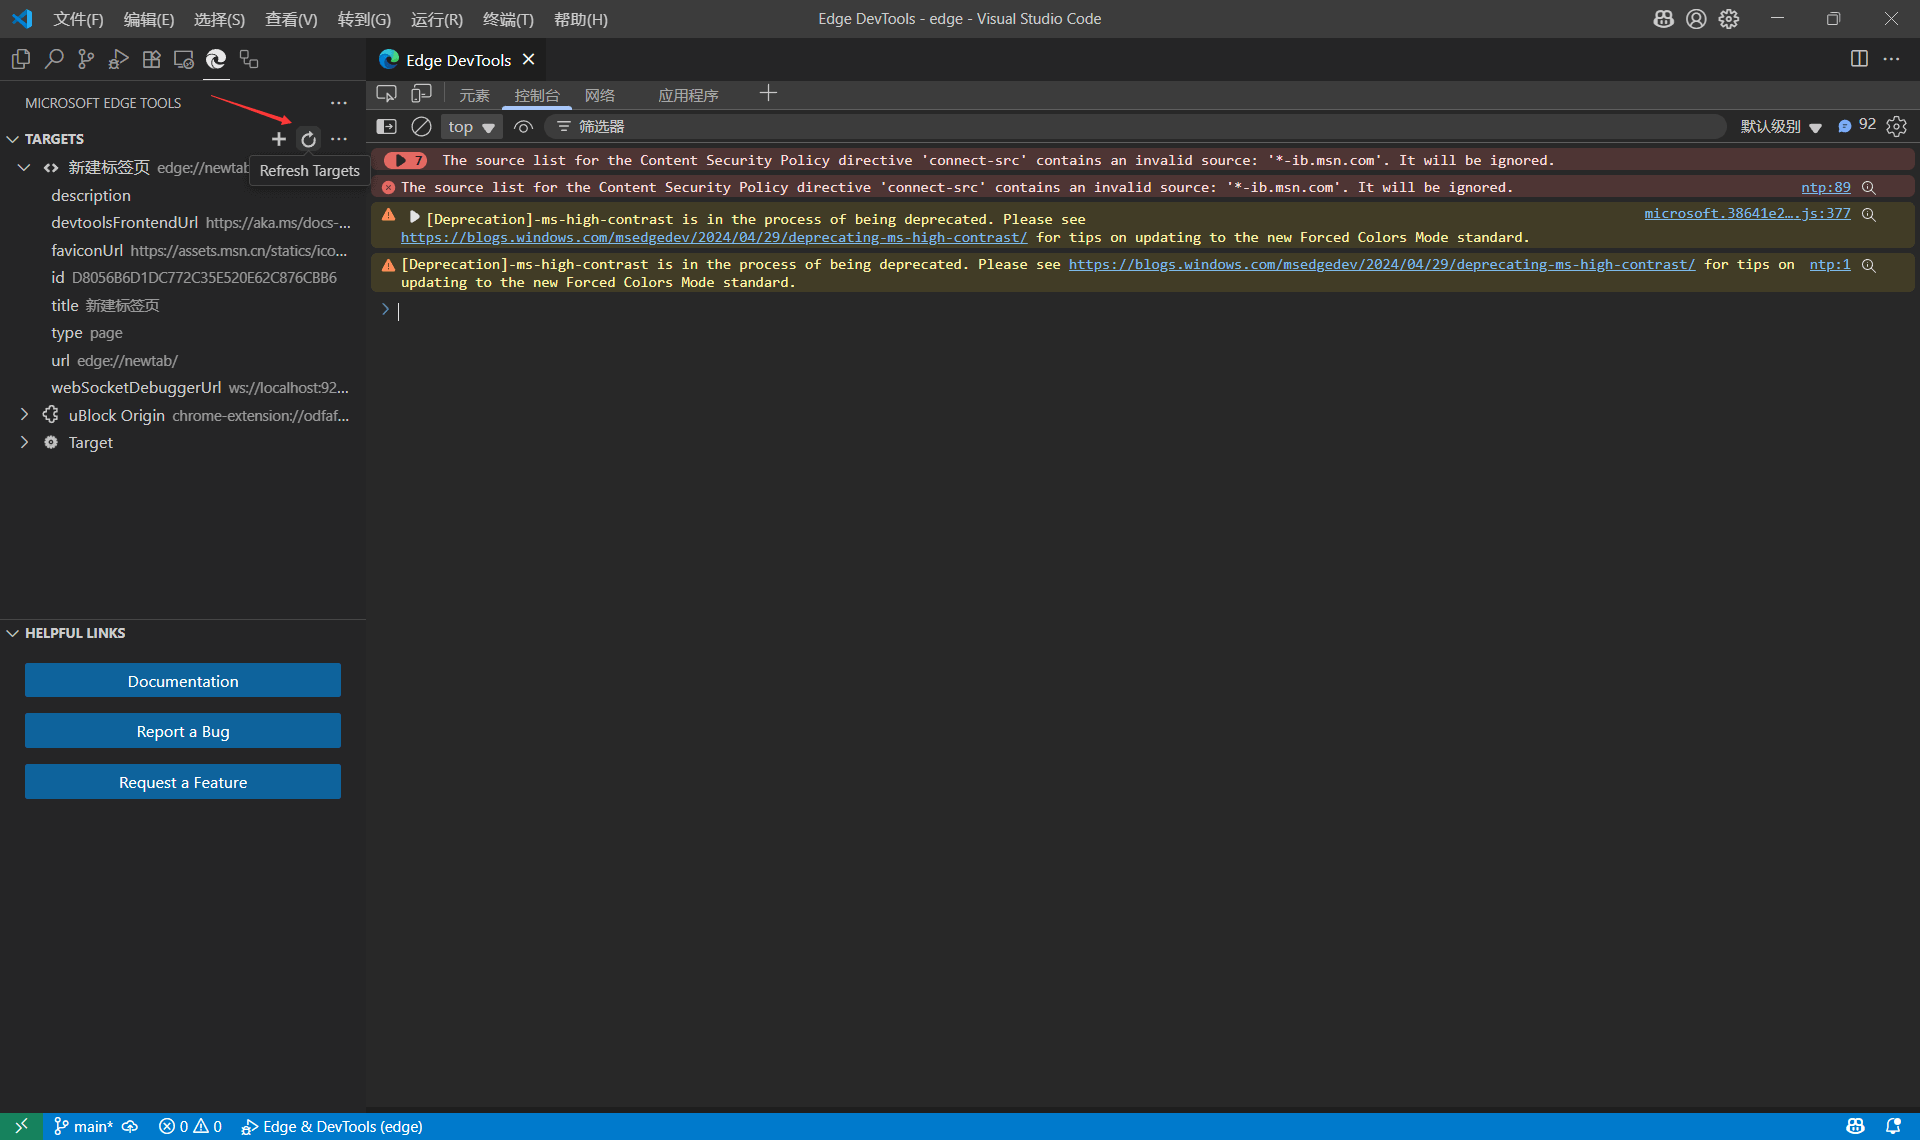This screenshot has height=1140, width=1920.
Task: Expand the uBlock Origin target
Action: (x=24, y=414)
